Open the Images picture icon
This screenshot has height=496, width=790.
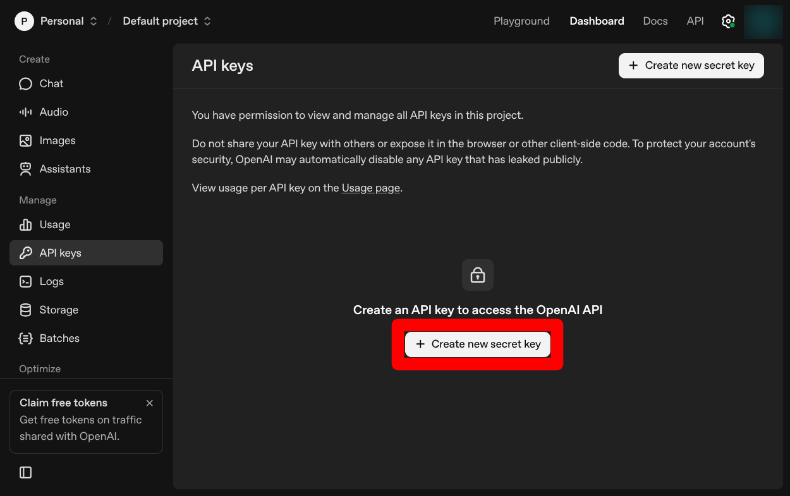(25, 141)
